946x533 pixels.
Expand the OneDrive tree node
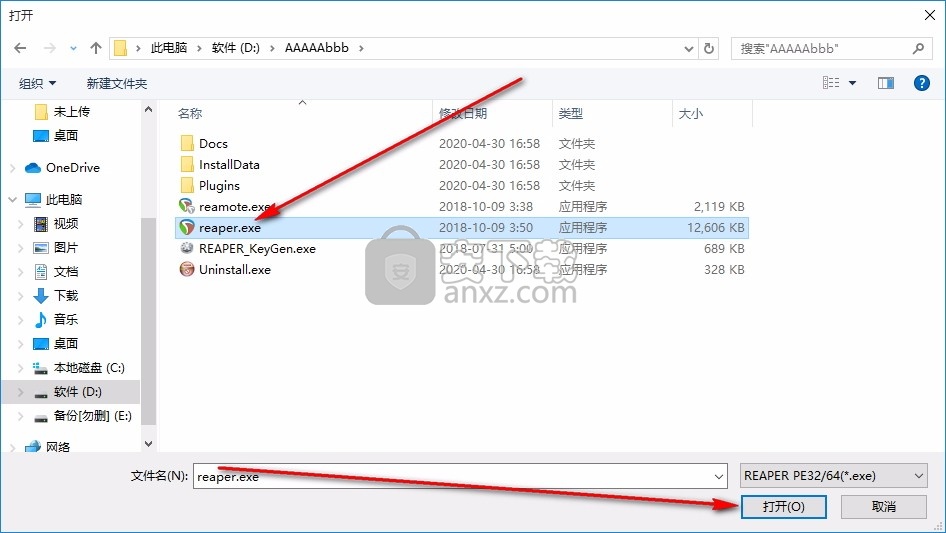(x=13, y=168)
